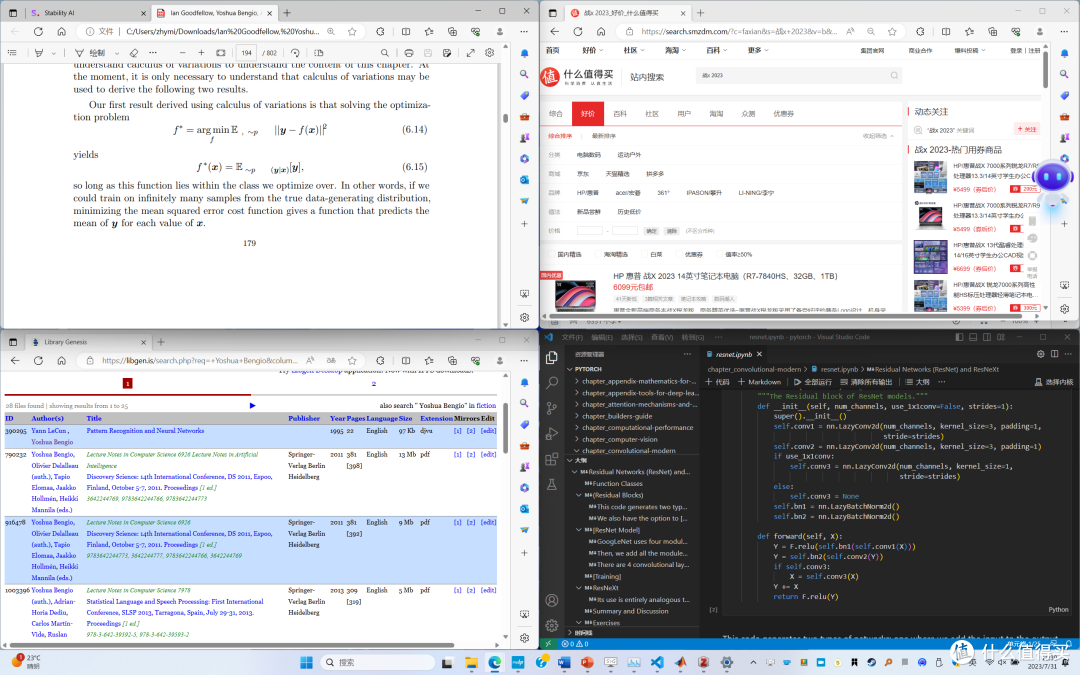Open VS Code 查看(V) menu

pyautogui.click(x=662, y=338)
